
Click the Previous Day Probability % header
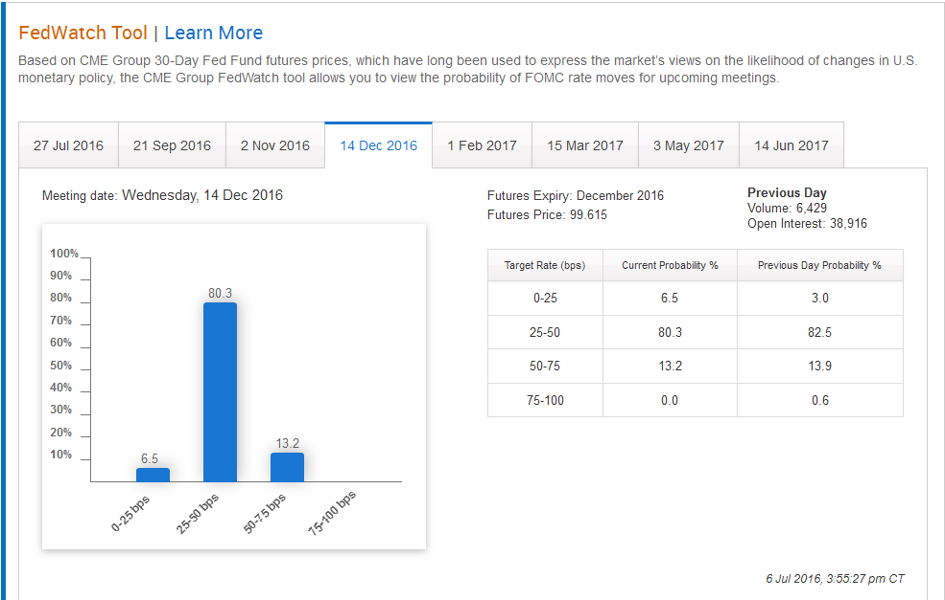pyautogui.click(x=820, y=265)
